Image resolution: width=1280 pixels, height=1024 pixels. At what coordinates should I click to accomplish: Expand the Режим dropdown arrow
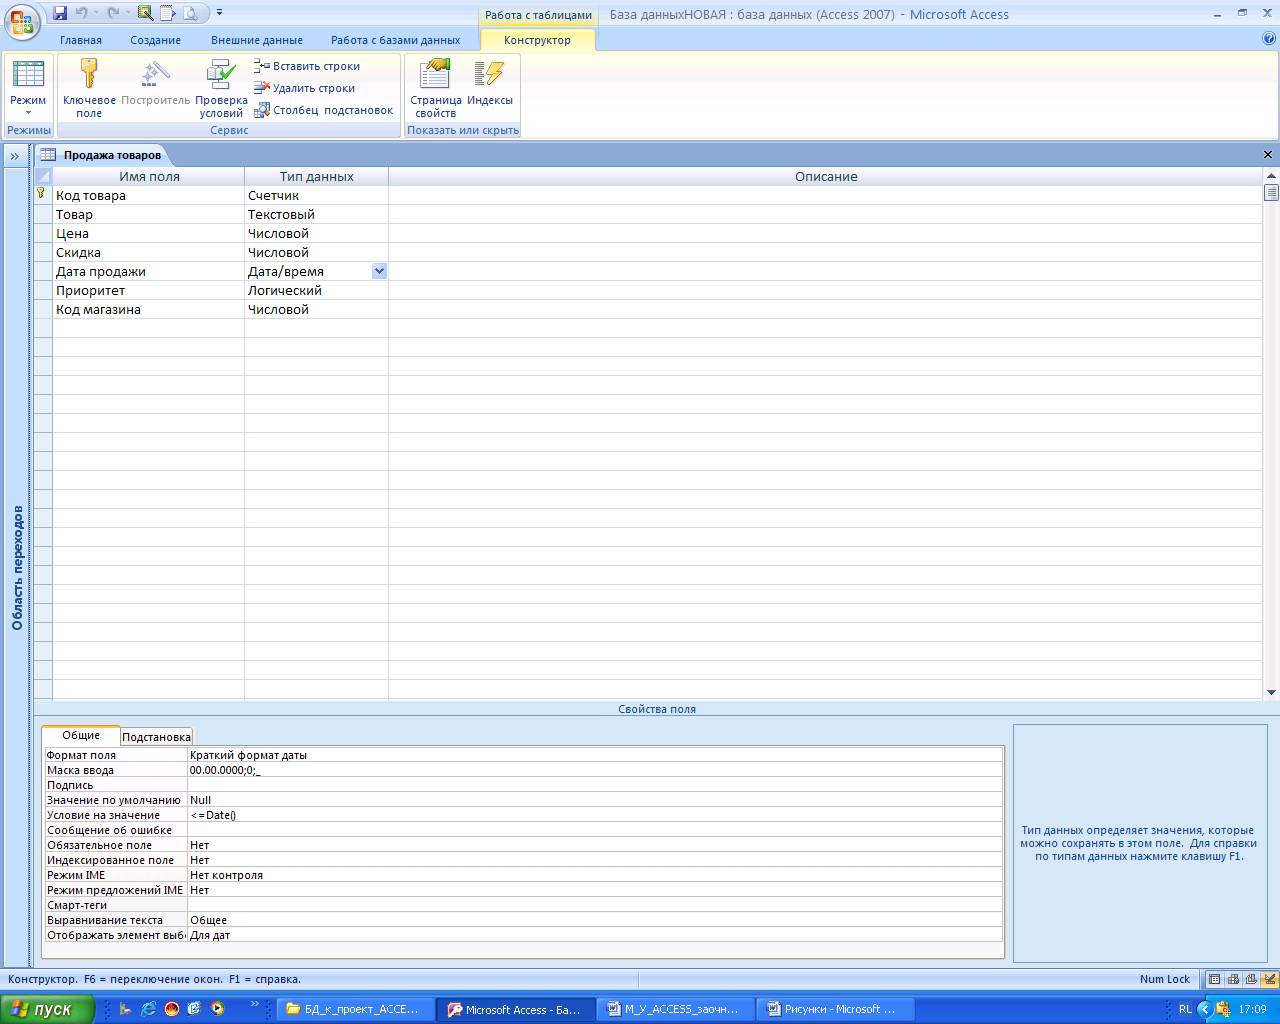[28, 113]
